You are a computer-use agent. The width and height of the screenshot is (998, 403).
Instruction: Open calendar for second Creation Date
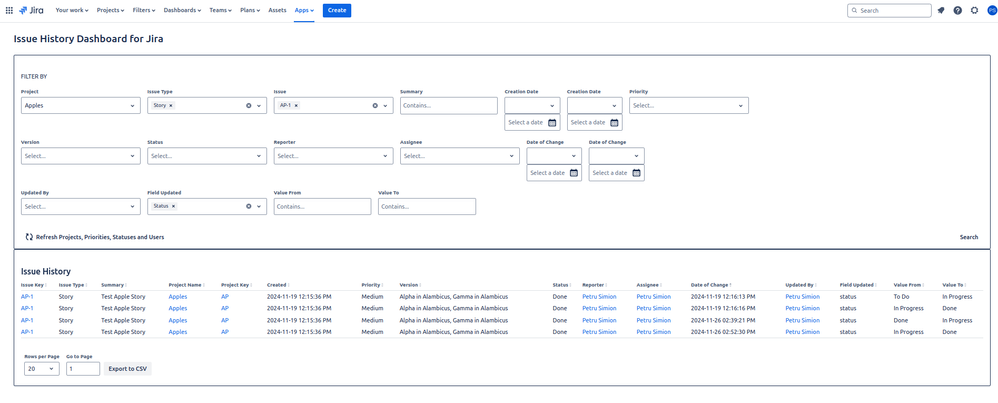pos(614,122)
